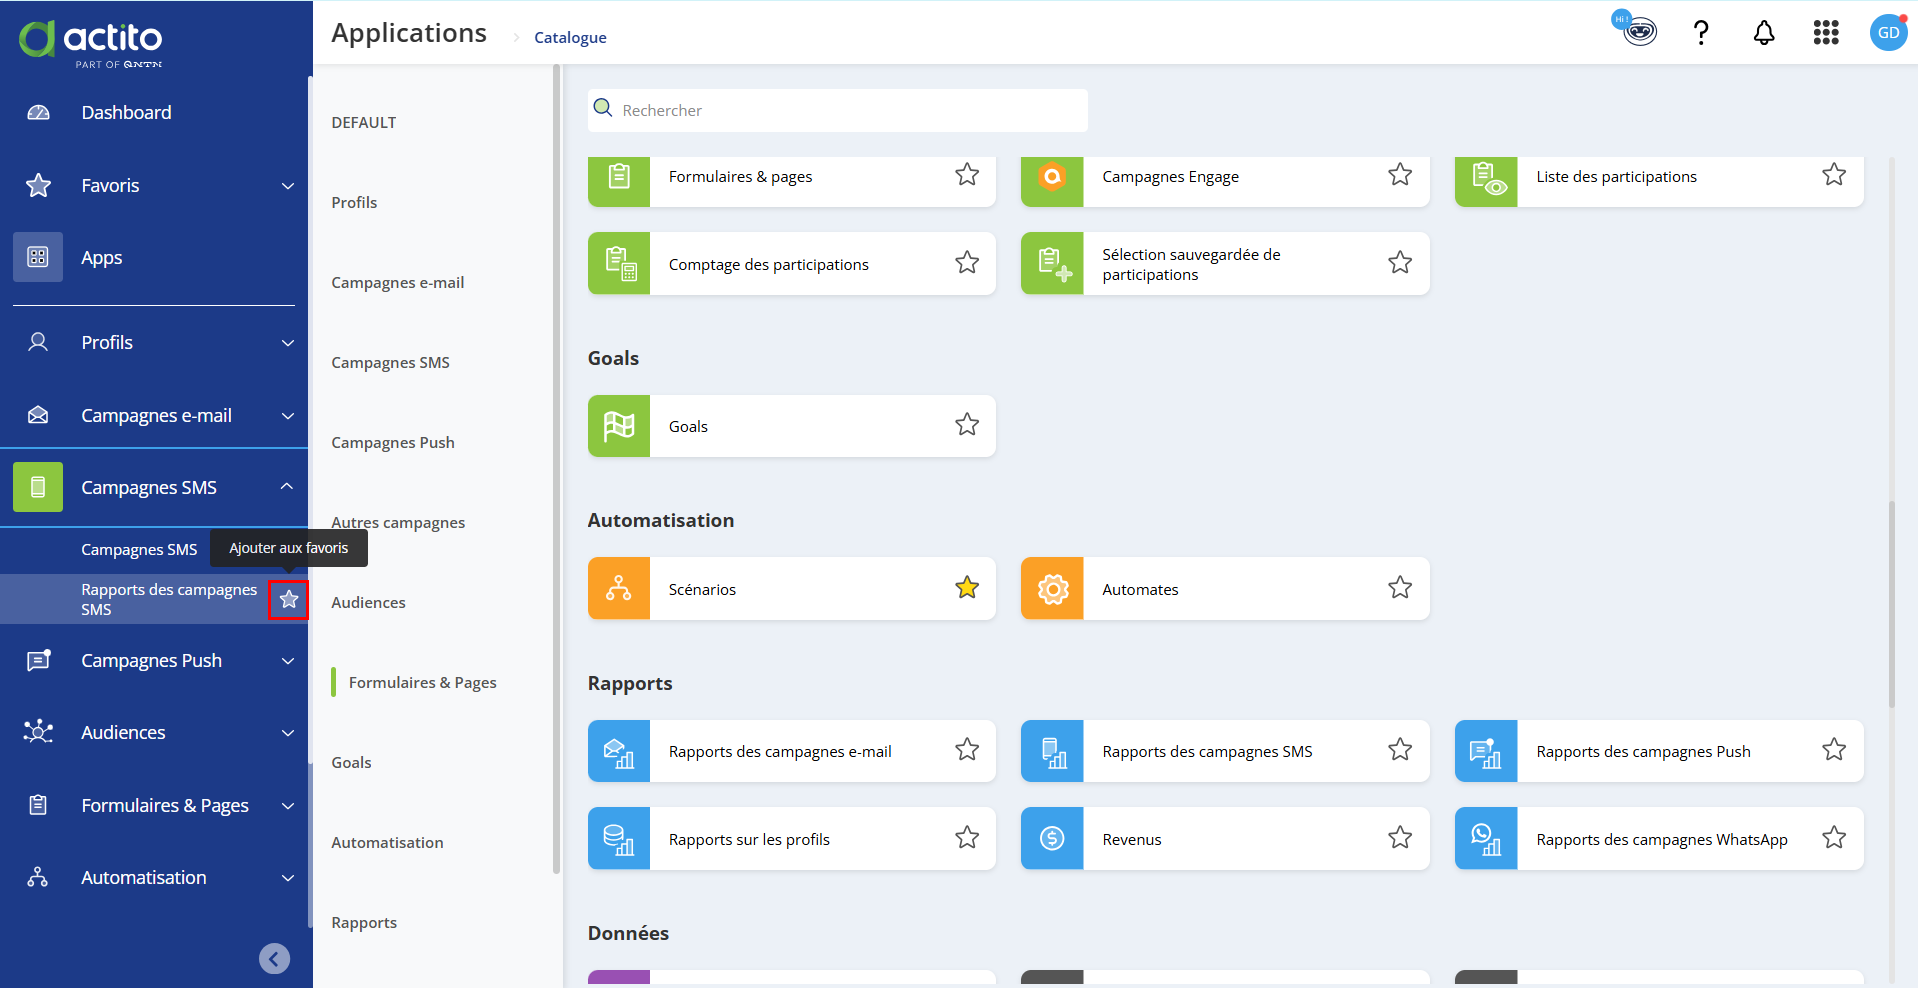The image size is (1918, 988).
Task: Expand Campagnes Push sidebar chevron
Action: pos(288,661)
